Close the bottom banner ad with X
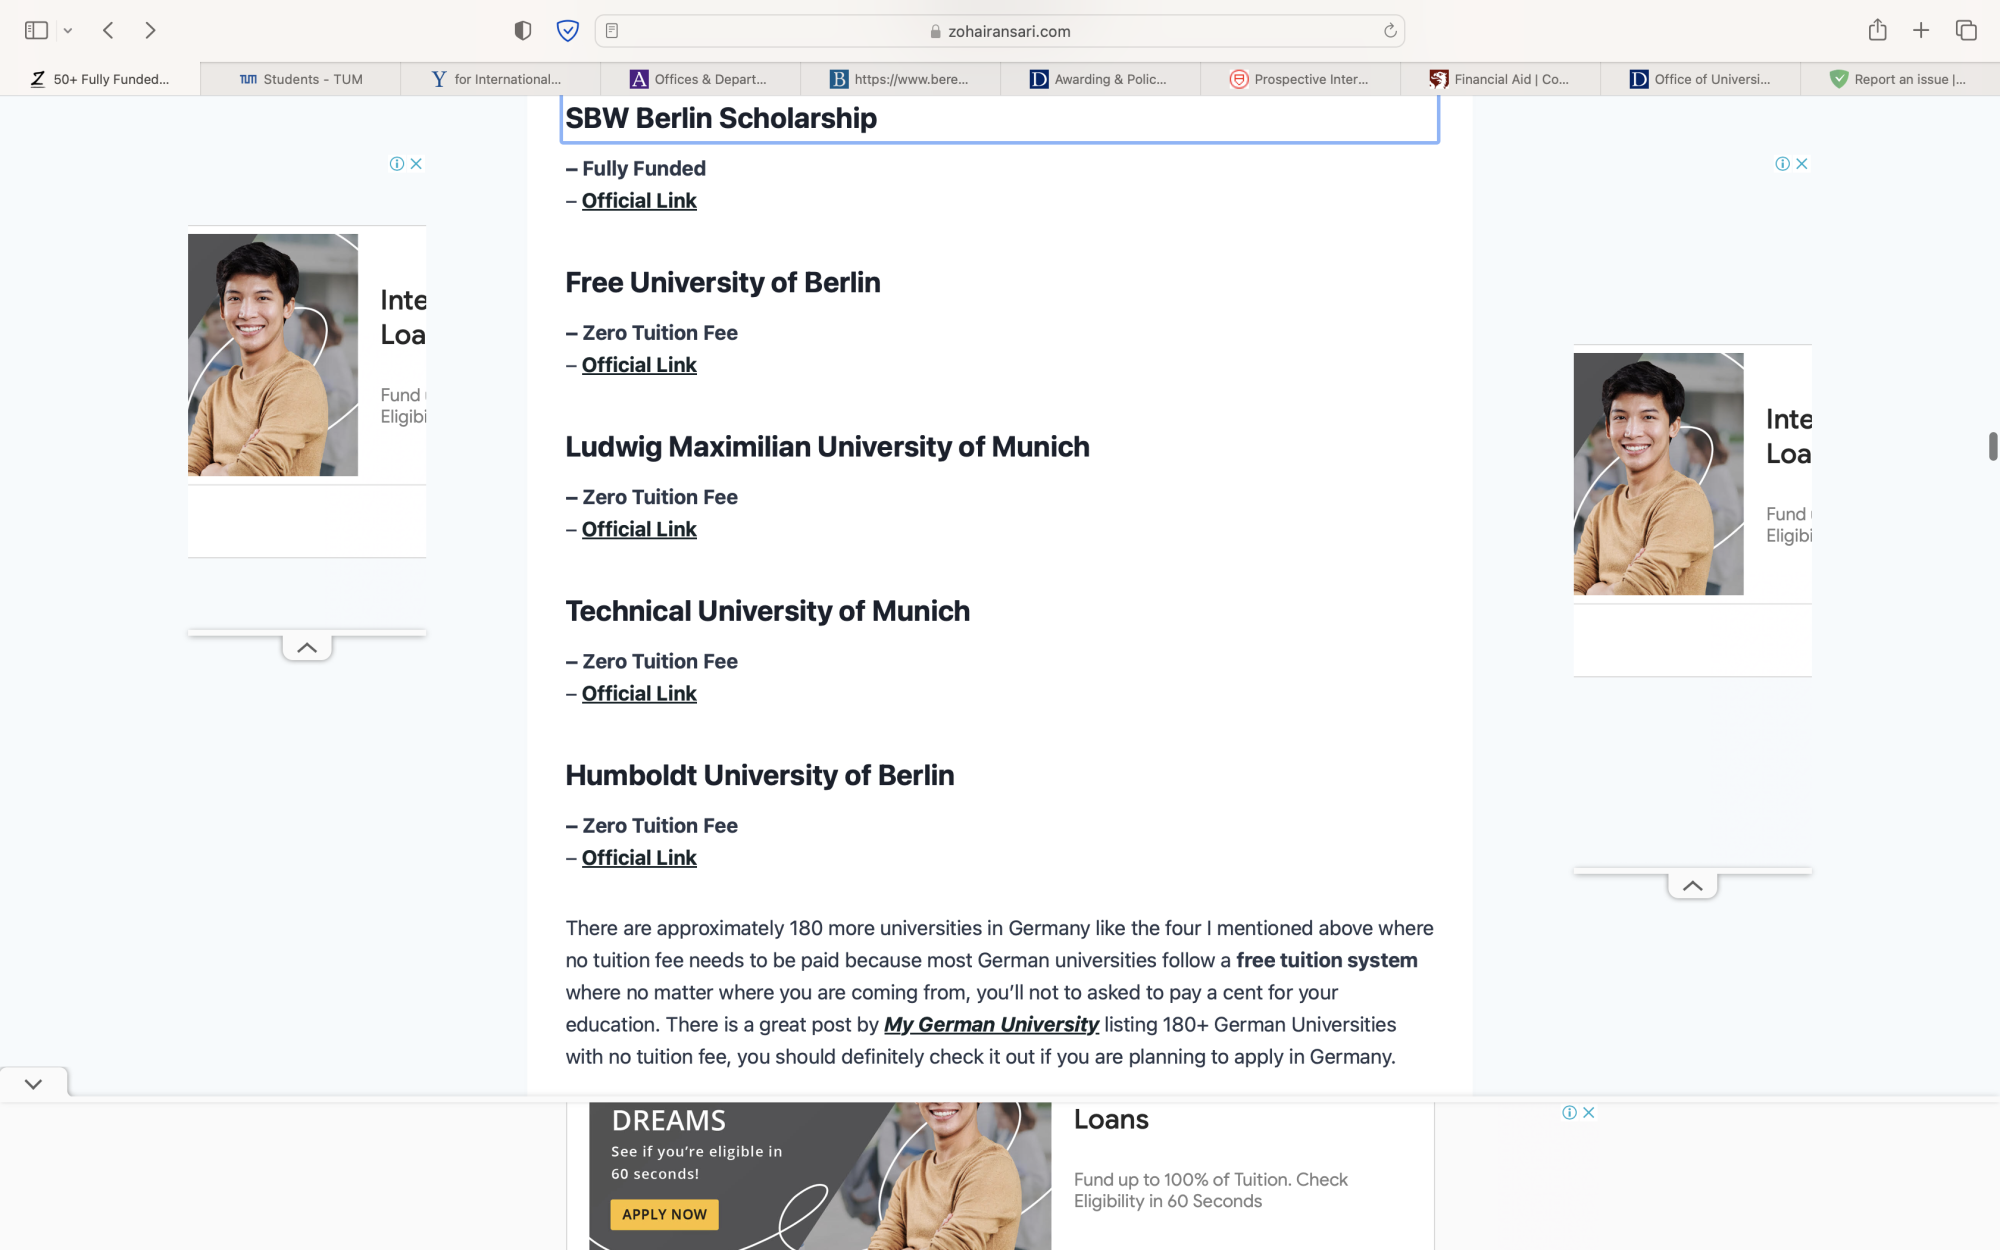 [1588, 1112]
